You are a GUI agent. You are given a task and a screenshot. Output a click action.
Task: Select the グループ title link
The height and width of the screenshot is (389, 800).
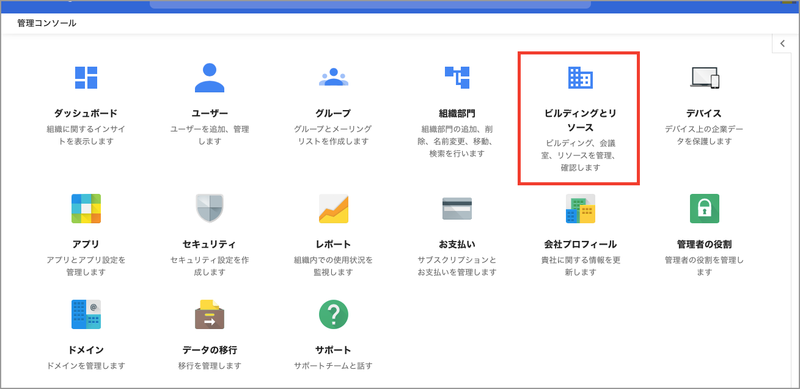[334, 113]
